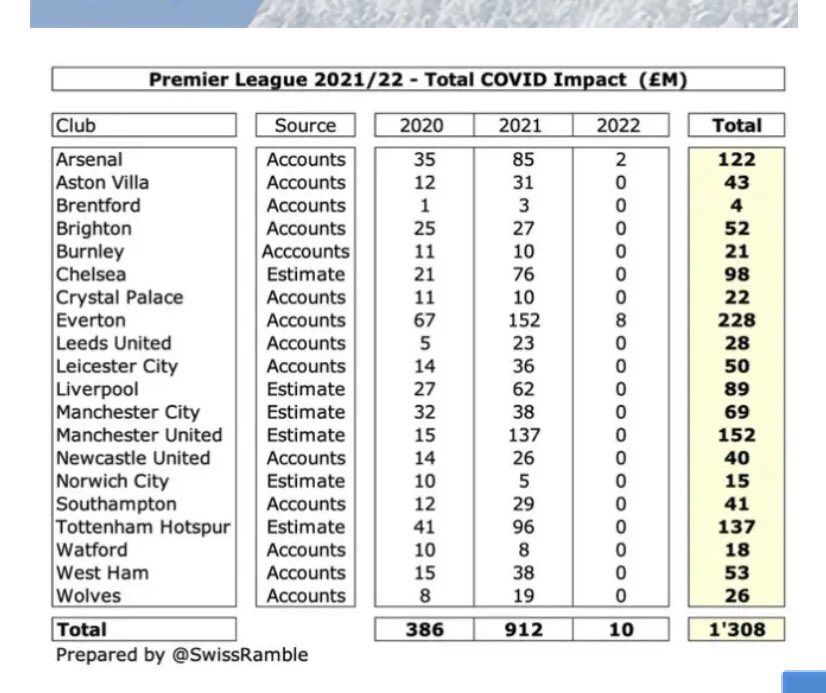This screenshot has width=826, height=693.
Task: Select the Wolves row label
Action: click(x=88, y=596)
